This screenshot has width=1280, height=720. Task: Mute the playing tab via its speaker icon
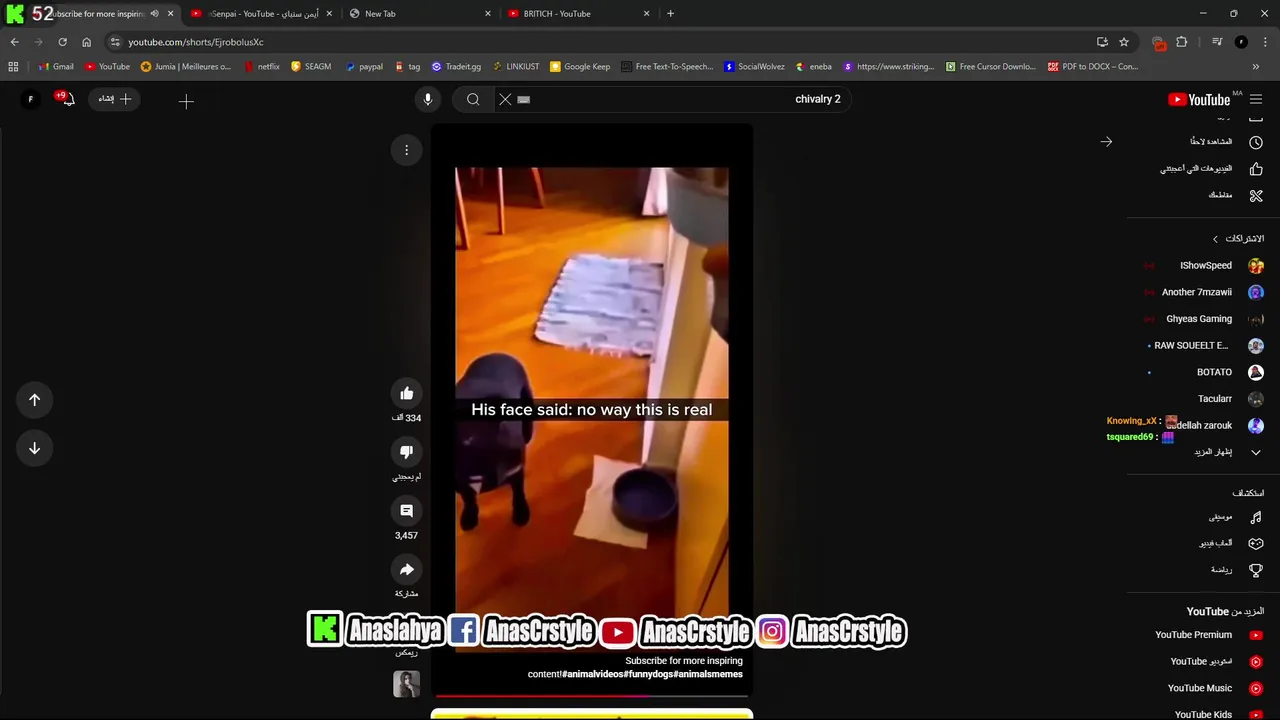click(154, 14)
